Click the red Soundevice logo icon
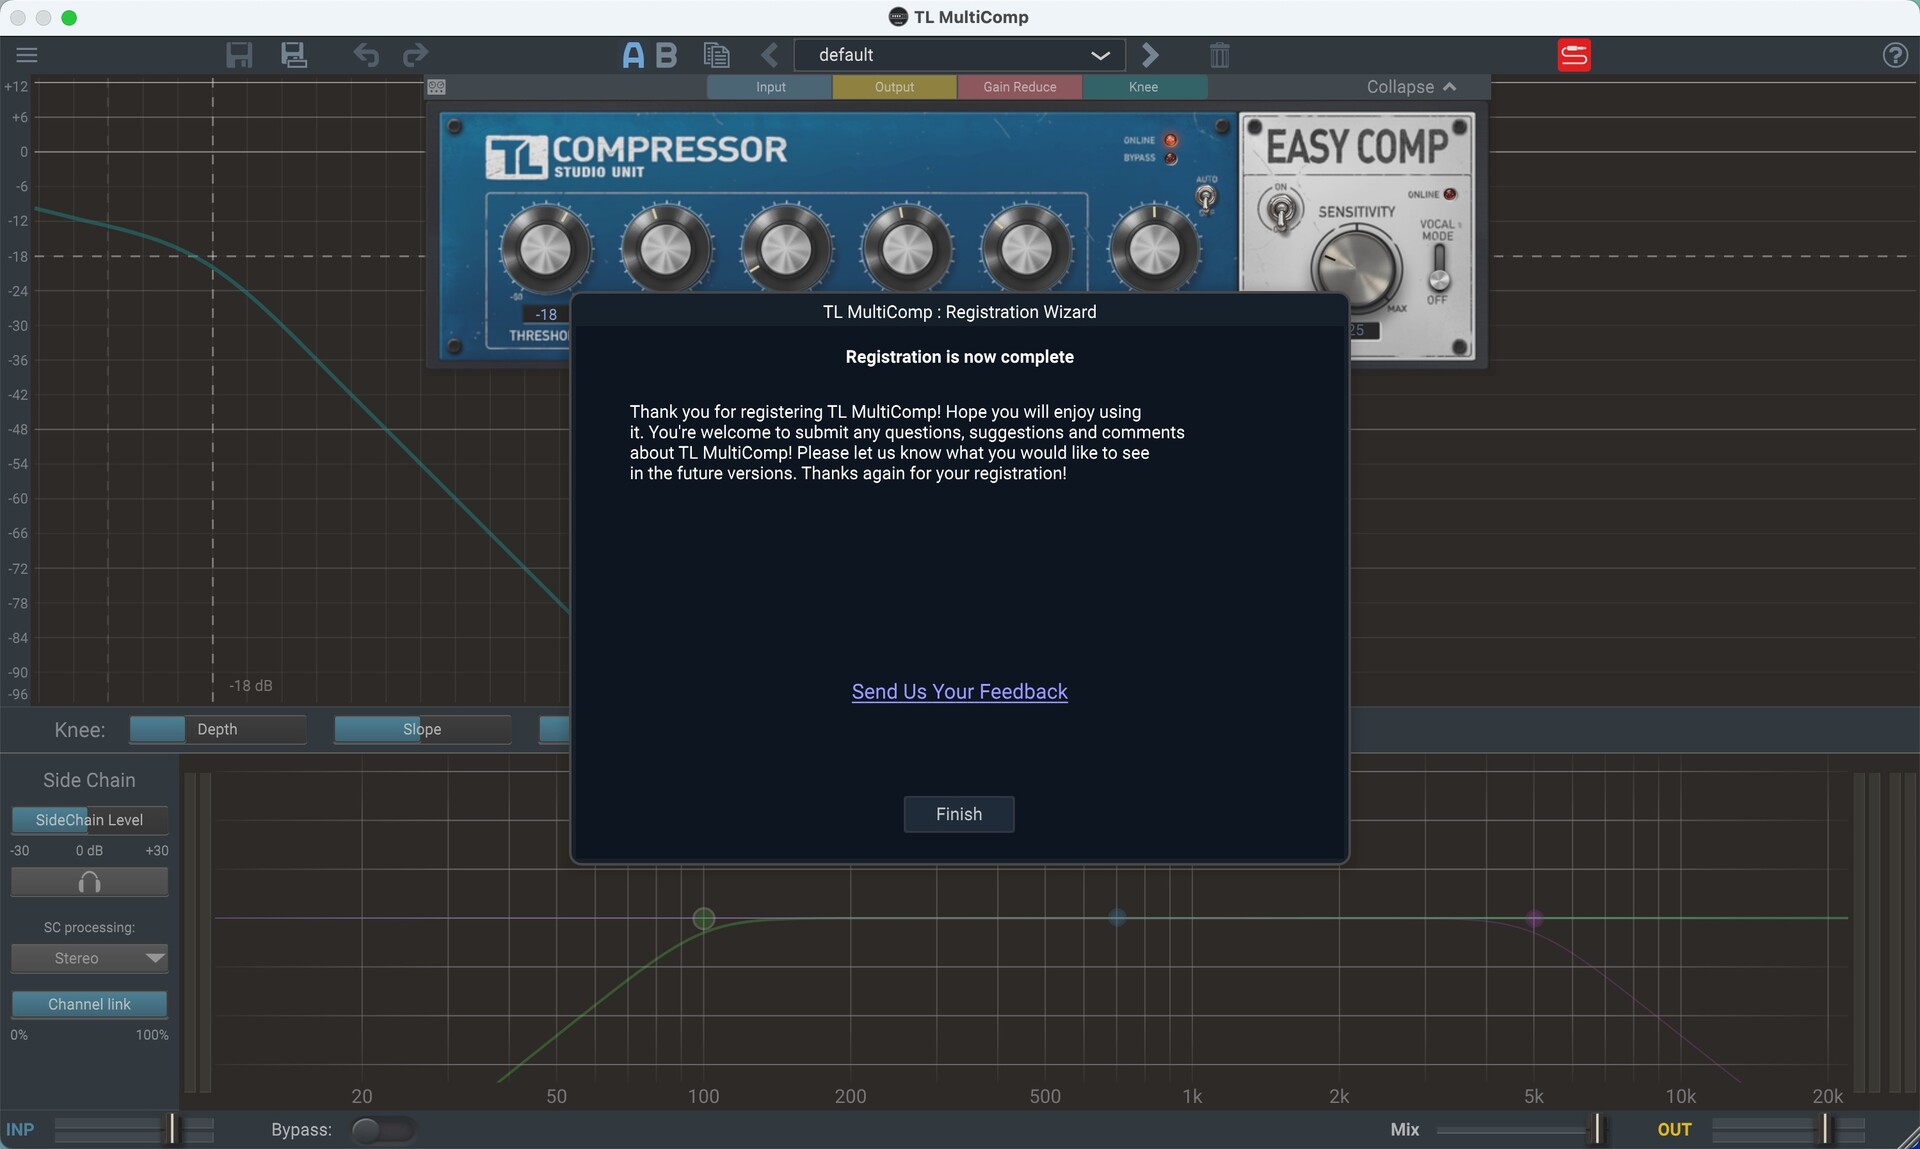The width and height of the screenshot is (1920, 1149). tap(1574, 55)
